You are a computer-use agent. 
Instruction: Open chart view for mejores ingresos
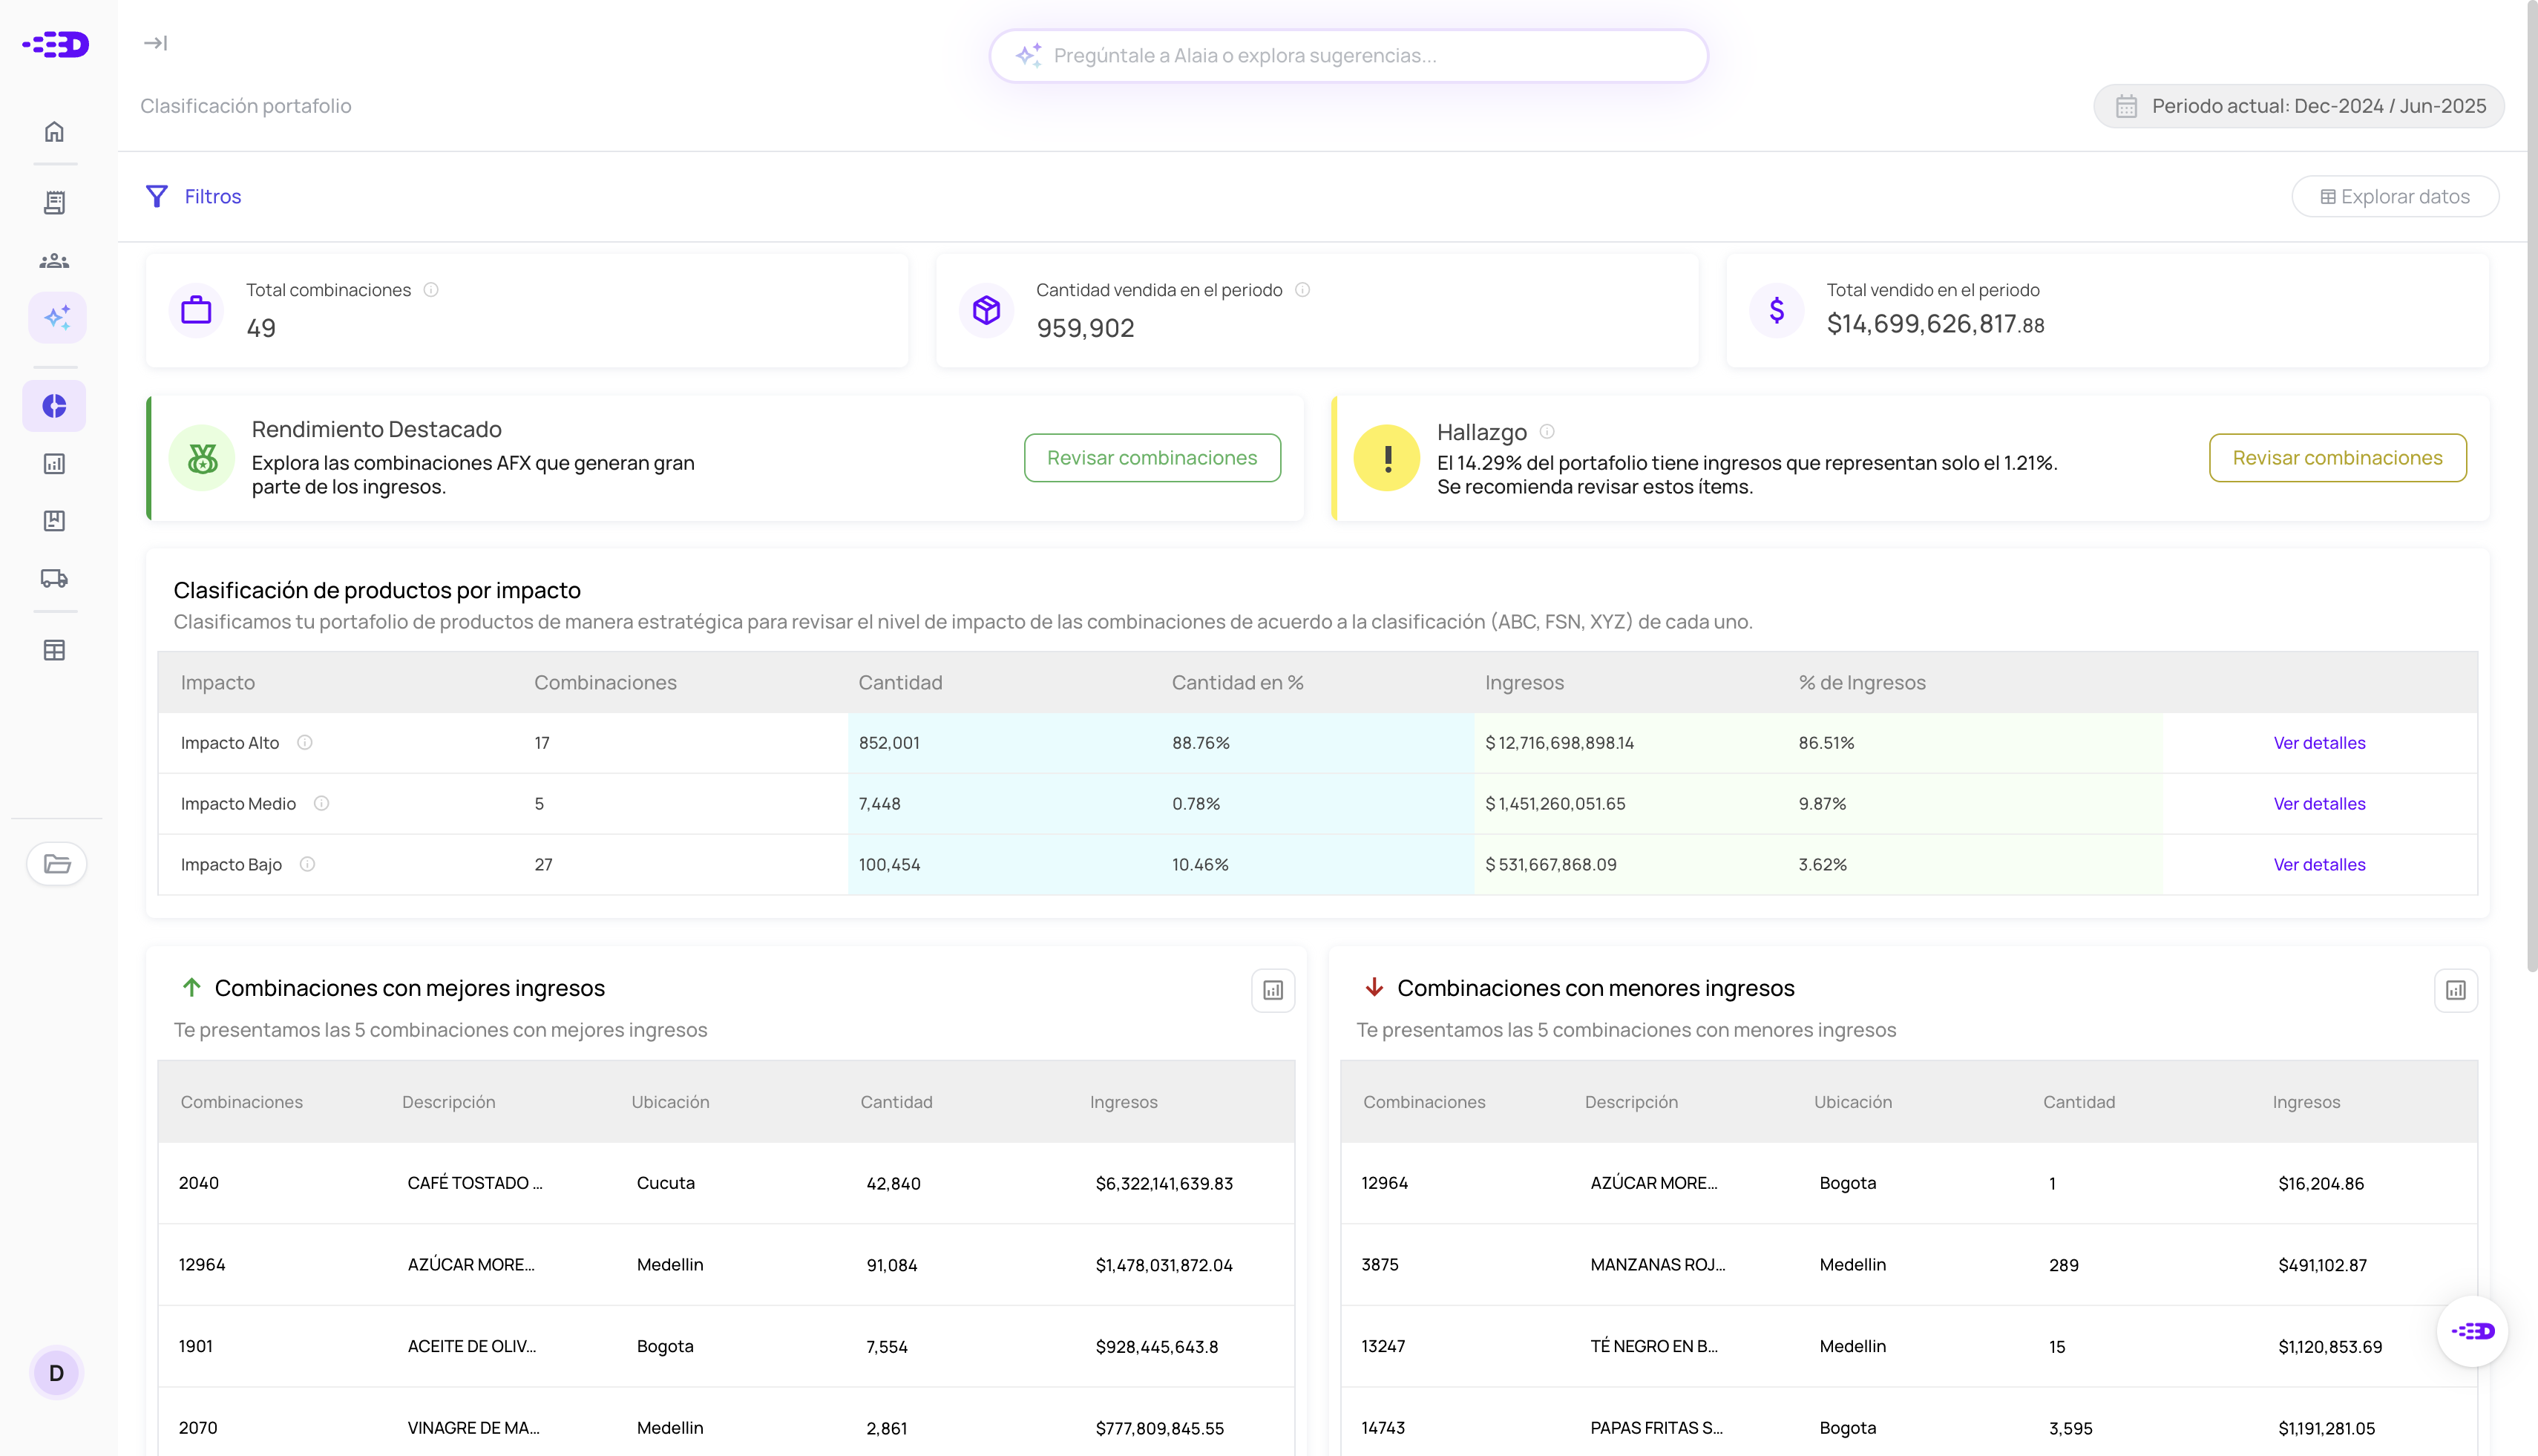(1273, 990)
